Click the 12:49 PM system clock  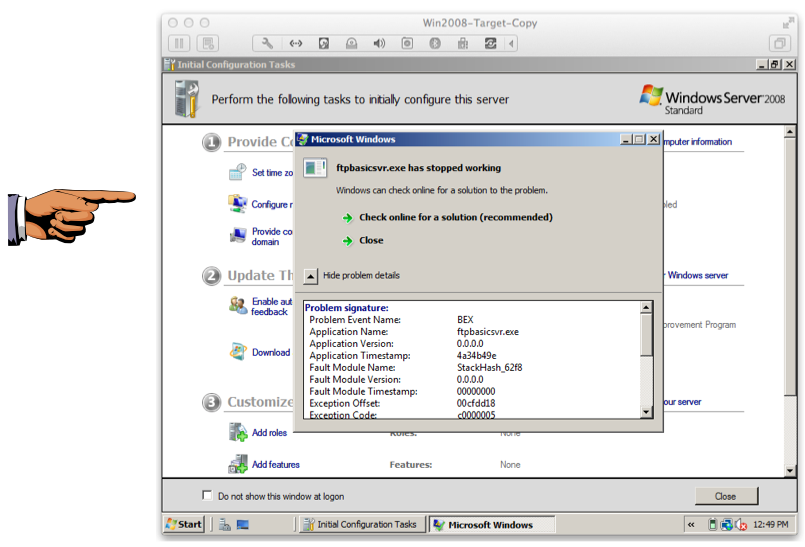[770, 524]
